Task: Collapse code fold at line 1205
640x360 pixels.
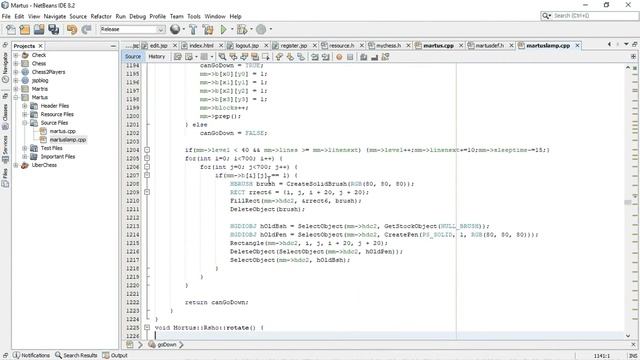Action: (147, 158)
